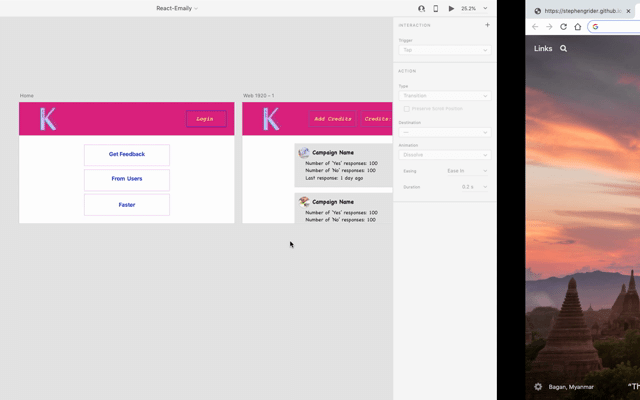Click the Google icon in address bar
The width and height of the screenshot is (640, 400).
click(595, 27)
